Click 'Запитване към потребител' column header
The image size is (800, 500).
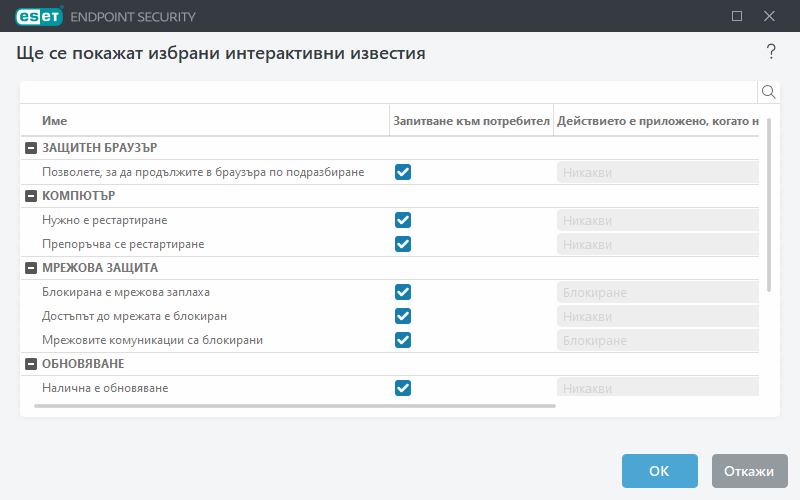click(471, 121)
